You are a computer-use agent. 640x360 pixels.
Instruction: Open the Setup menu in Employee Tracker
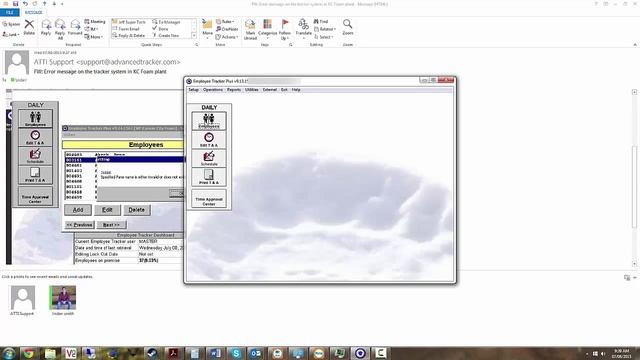pyautogui.click(x=193, y=89)
